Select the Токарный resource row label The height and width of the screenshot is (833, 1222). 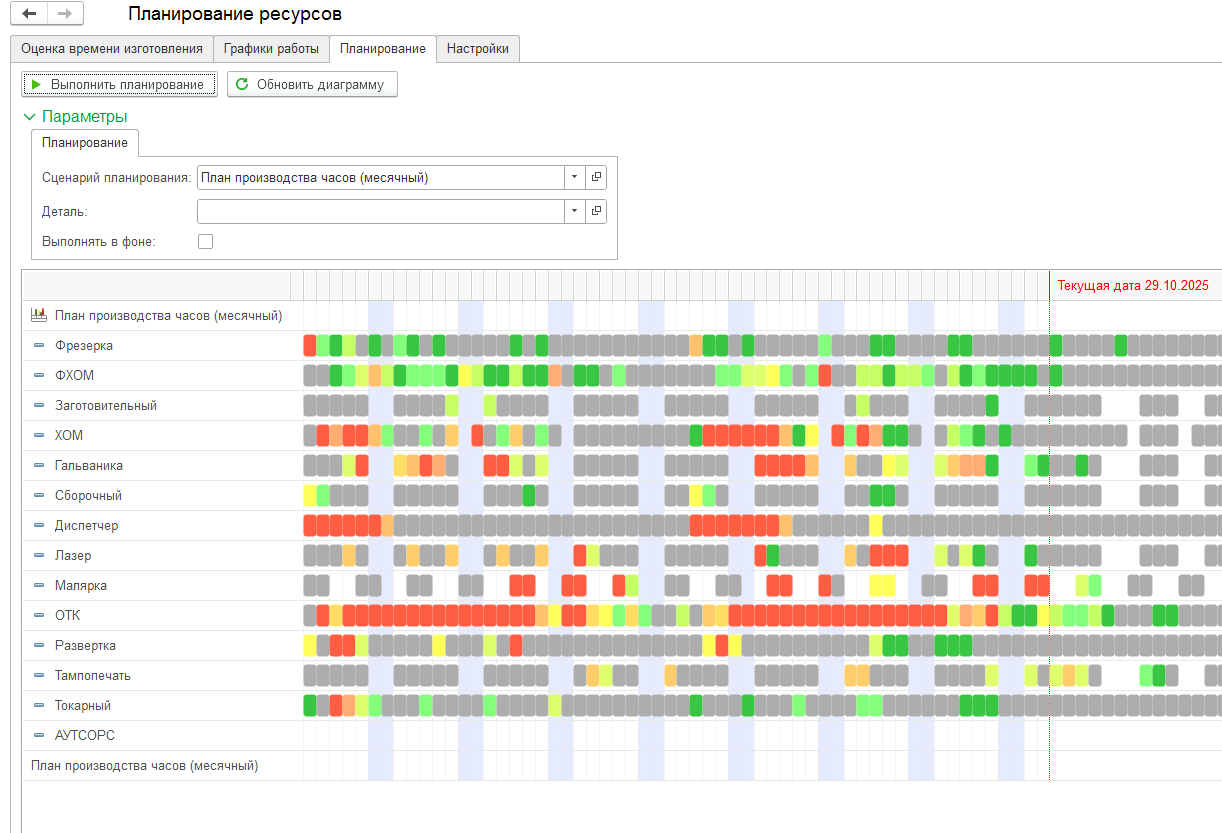(82, 706)
